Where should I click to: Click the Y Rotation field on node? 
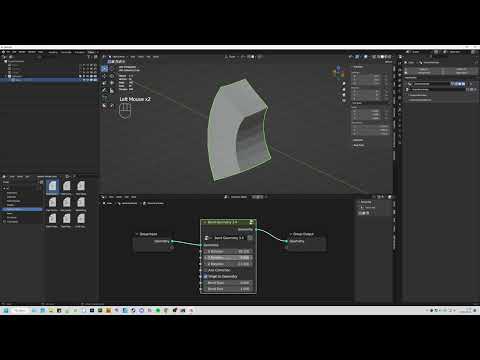click(228, 258)
